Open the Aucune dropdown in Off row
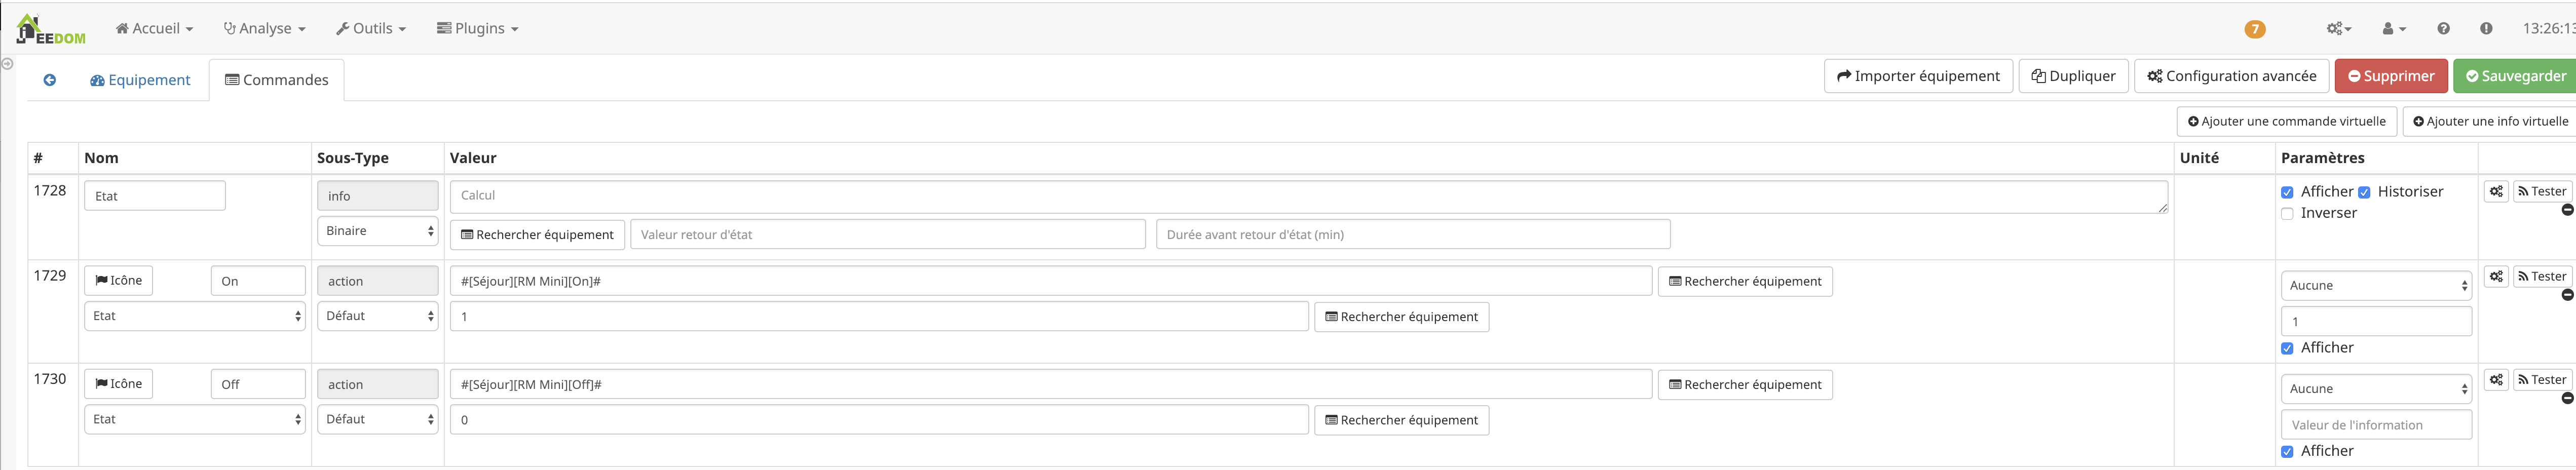Image resolution: width=2576 pixels, height=470 pixels. [x=2376, y=388]
